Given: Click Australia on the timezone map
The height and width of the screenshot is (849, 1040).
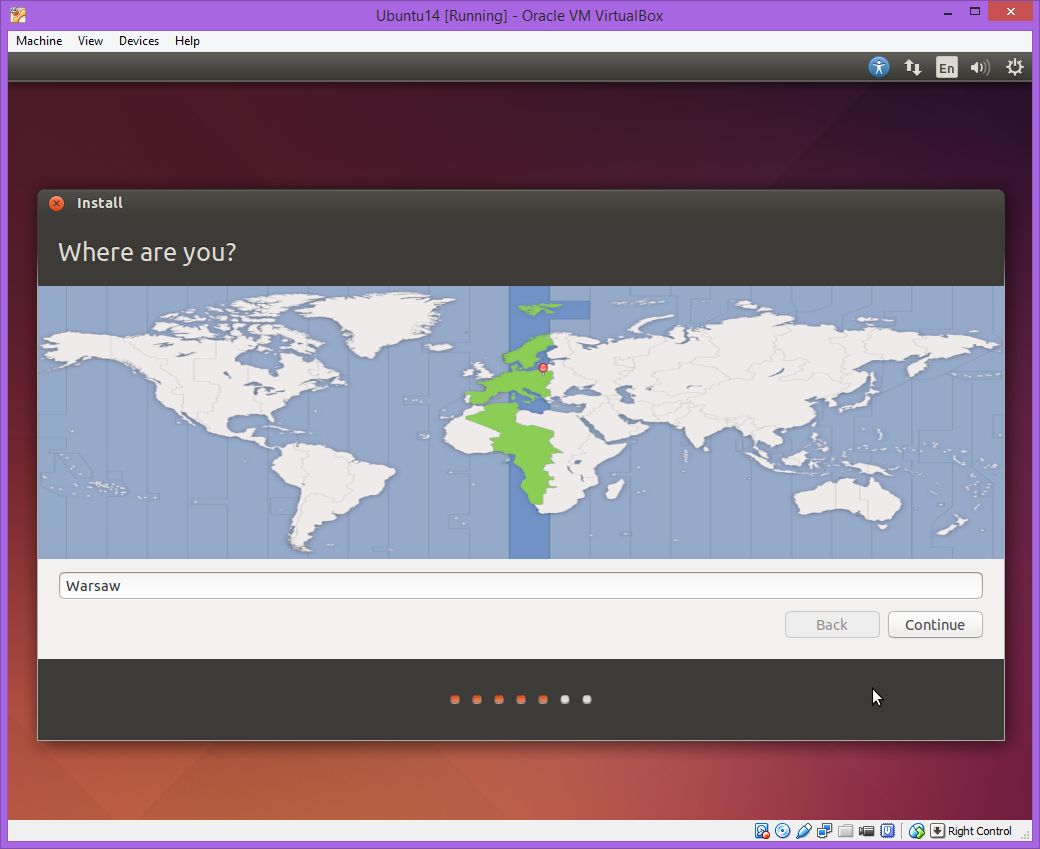Looking at the screenshot, I should 848,499.
